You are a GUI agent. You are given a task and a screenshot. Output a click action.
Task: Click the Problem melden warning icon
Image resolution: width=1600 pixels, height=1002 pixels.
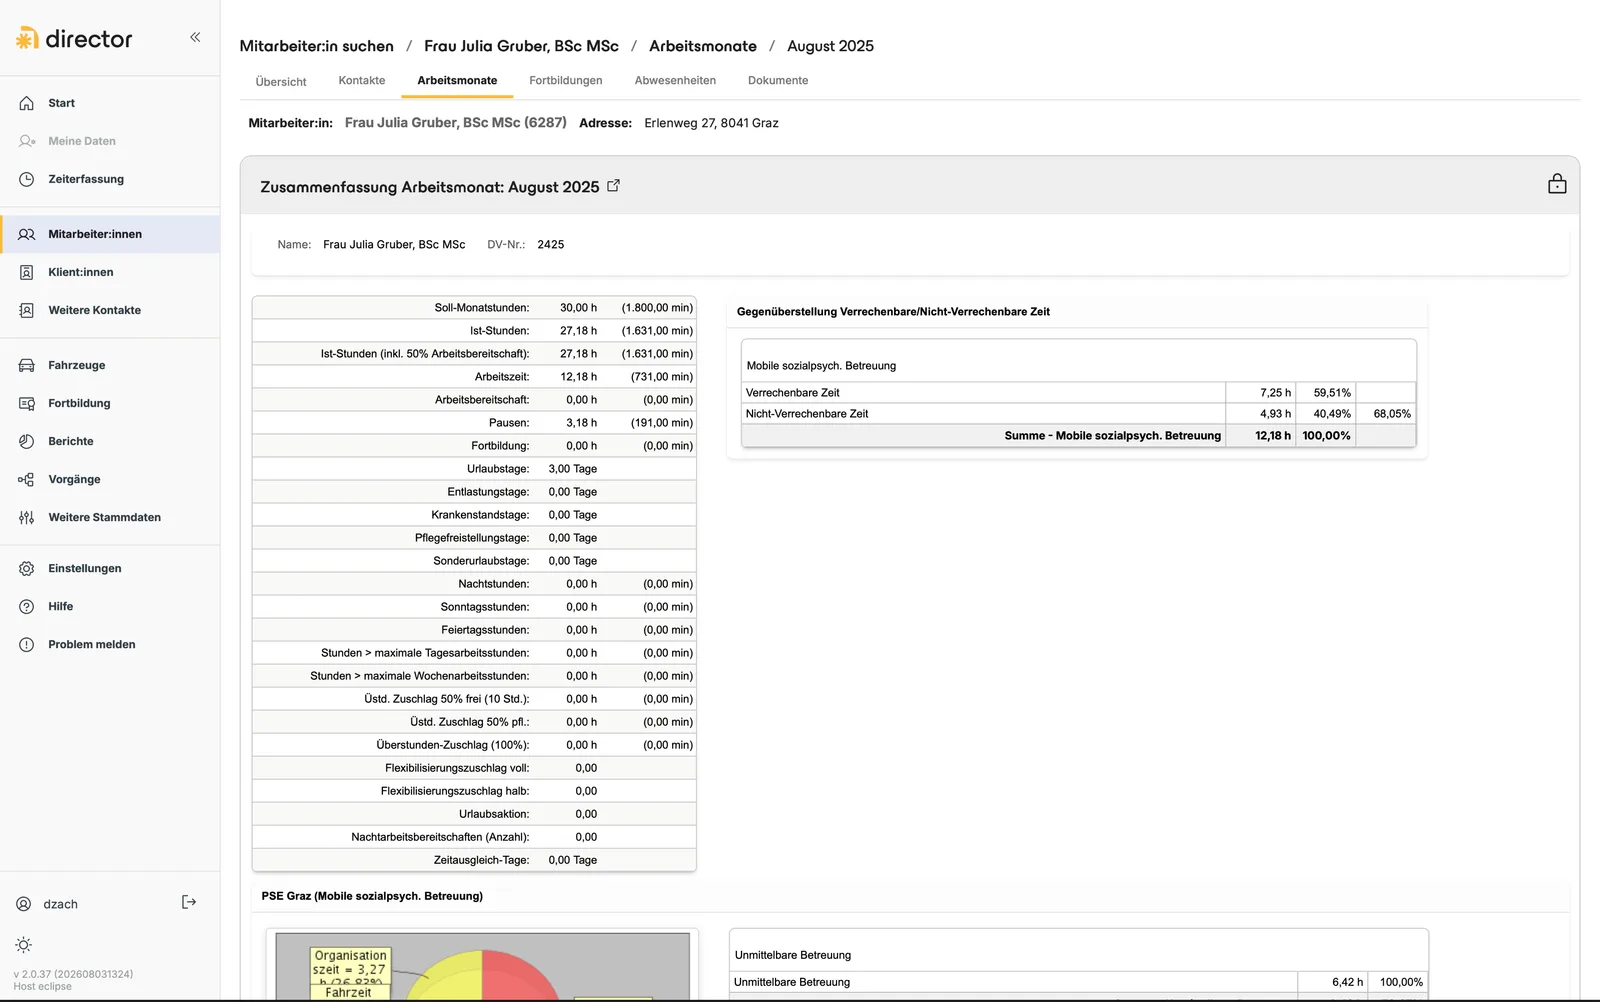click(27, 644)
